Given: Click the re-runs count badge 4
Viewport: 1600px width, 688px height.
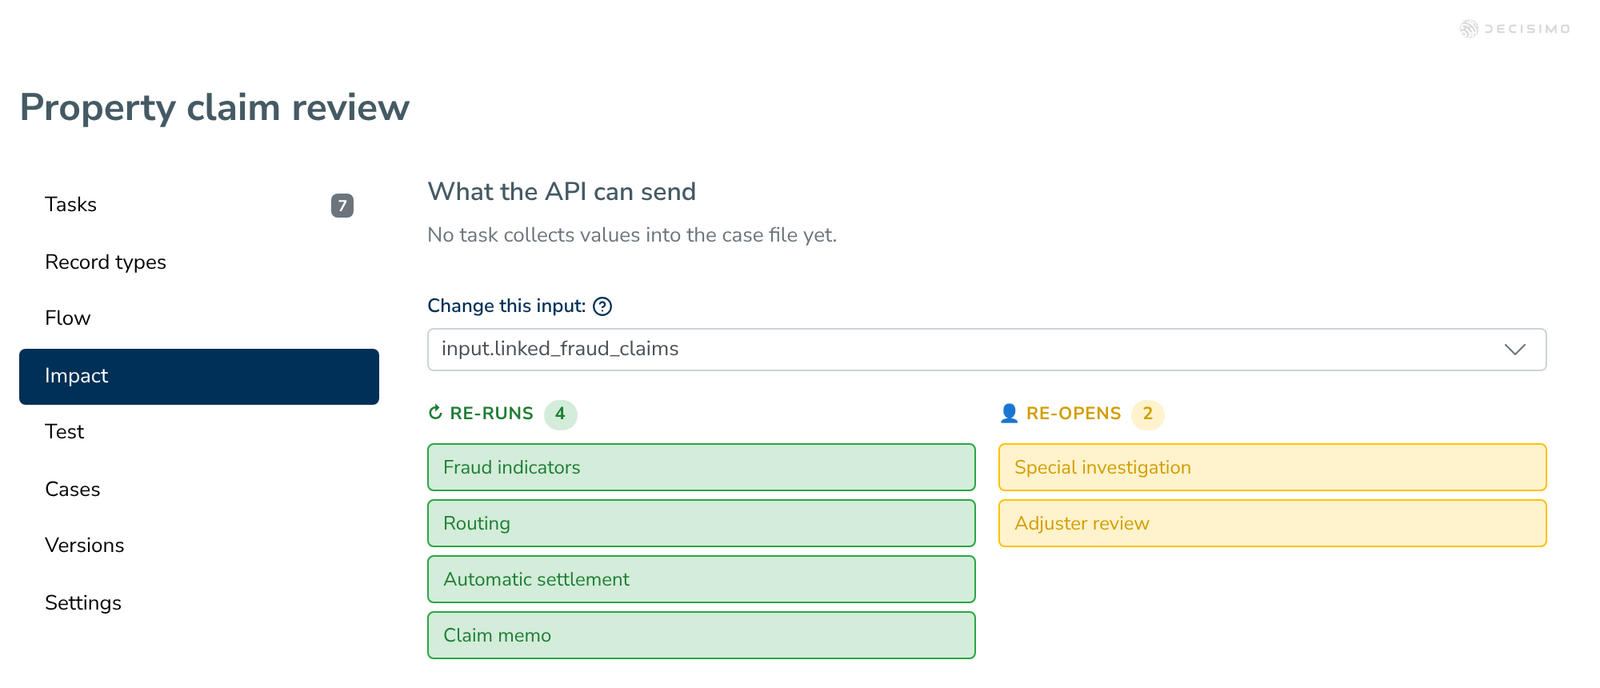Looking at the screenshot, I should click(x=560, y=414).
